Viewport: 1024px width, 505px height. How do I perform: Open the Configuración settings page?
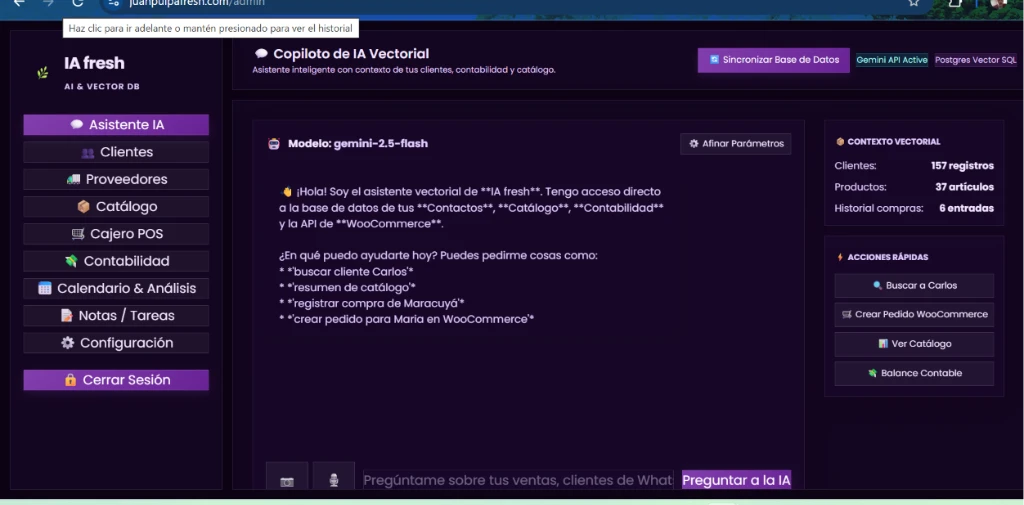click(116, 343)
